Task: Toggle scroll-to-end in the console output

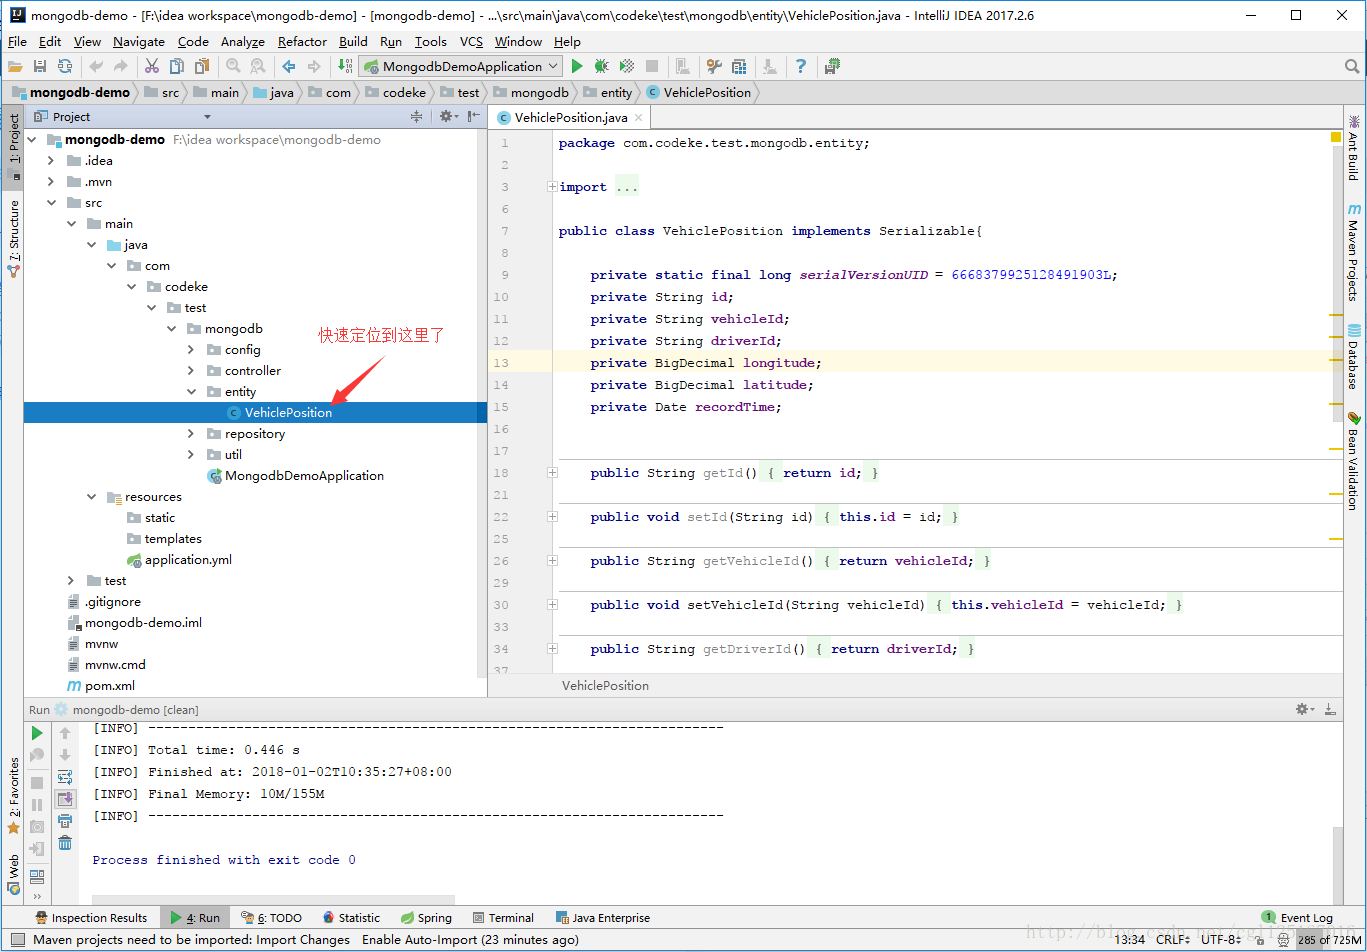Action: pos(65,798)
